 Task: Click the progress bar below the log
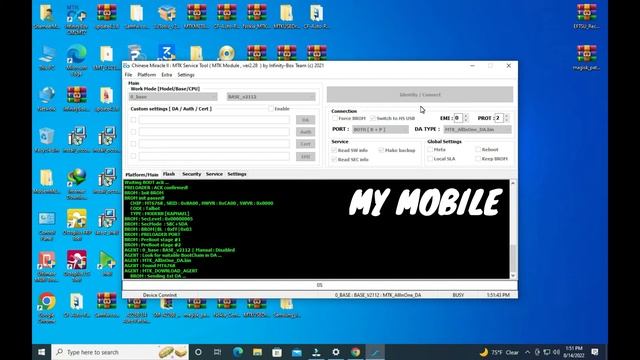click(x=320, y=285)
